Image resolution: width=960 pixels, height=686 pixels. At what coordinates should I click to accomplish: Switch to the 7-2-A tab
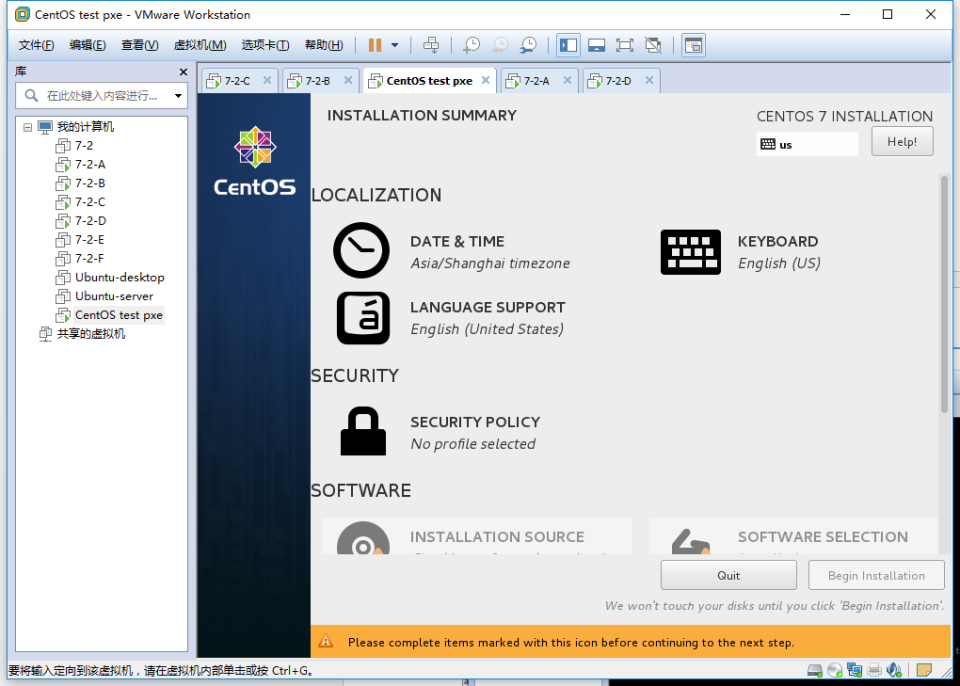click(x=536, y=81)
